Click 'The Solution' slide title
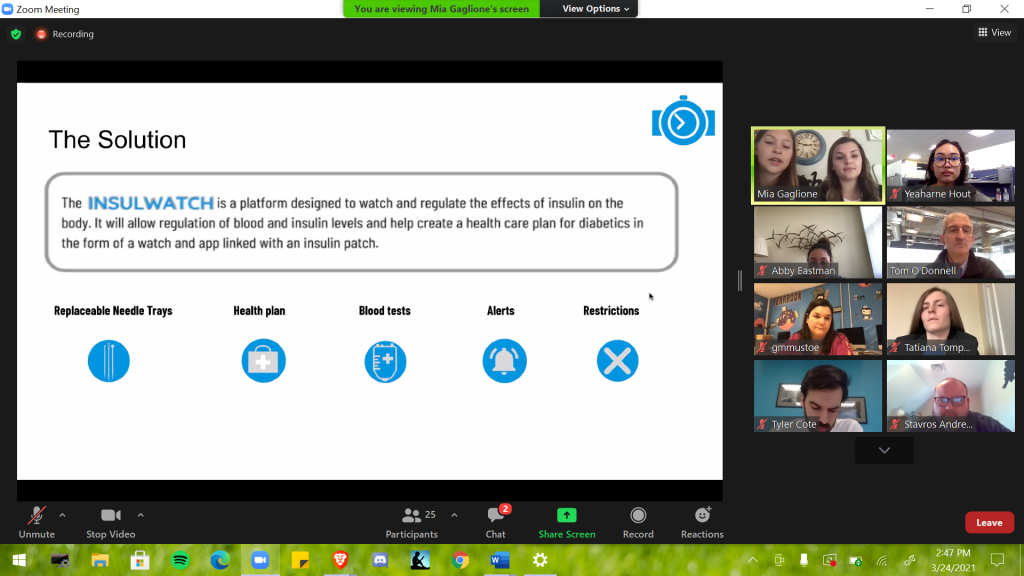Viewport: 1024px width, 576px height. tap(118, 140)
